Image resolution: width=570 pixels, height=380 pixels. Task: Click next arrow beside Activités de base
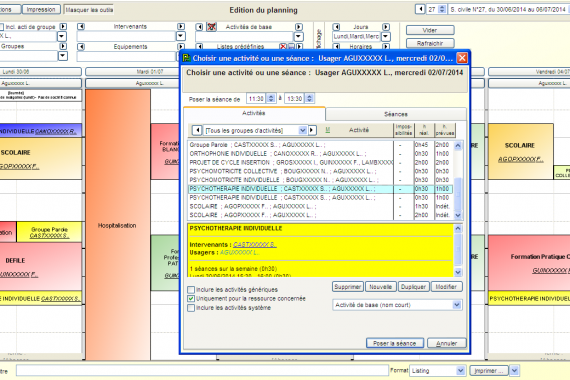point(298,27)
